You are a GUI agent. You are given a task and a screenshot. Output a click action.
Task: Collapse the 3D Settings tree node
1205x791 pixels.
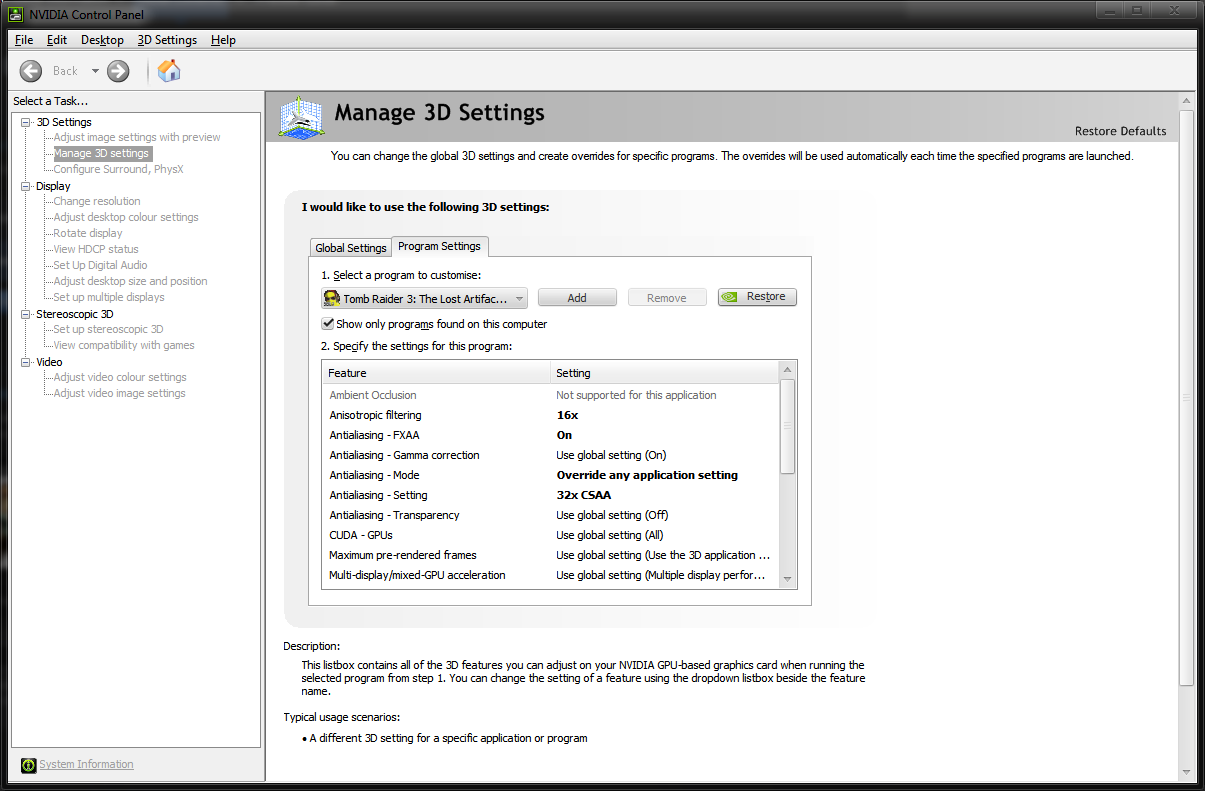tap(26, 122)
